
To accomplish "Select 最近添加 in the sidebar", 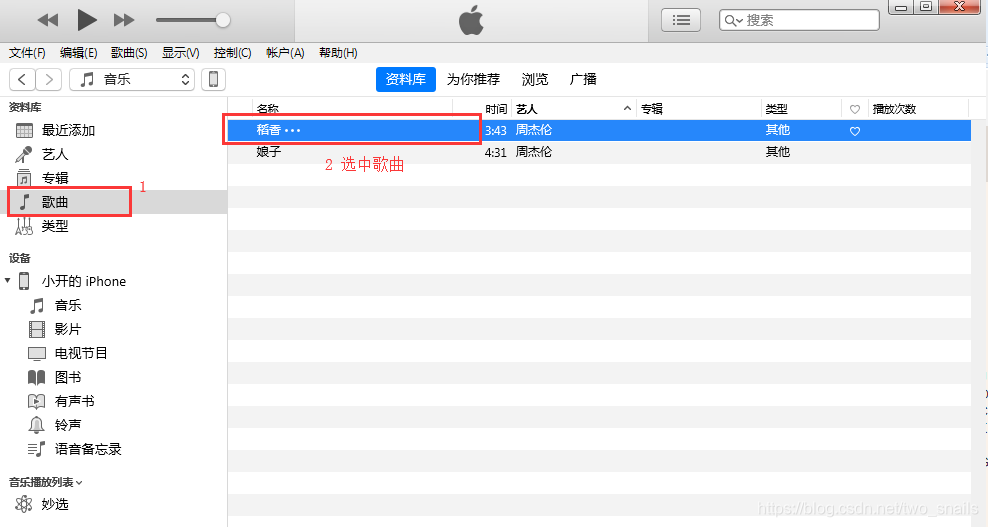I will pyautogui.click(x=113, y=130).
